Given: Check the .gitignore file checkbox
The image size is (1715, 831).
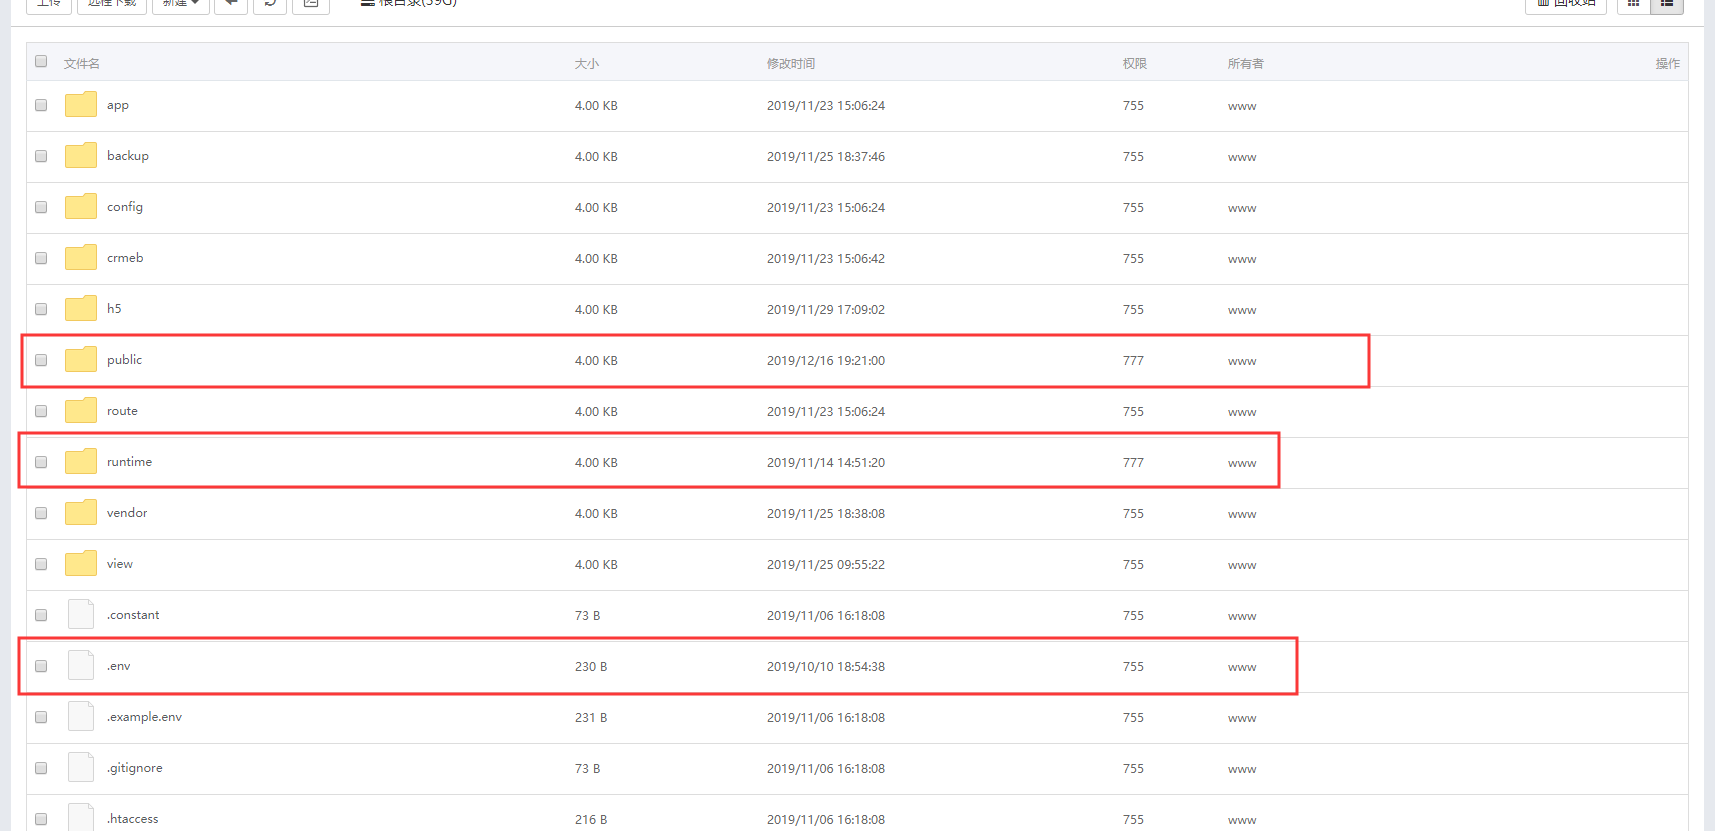Looking at the screenshot, I should coord(41,768).
